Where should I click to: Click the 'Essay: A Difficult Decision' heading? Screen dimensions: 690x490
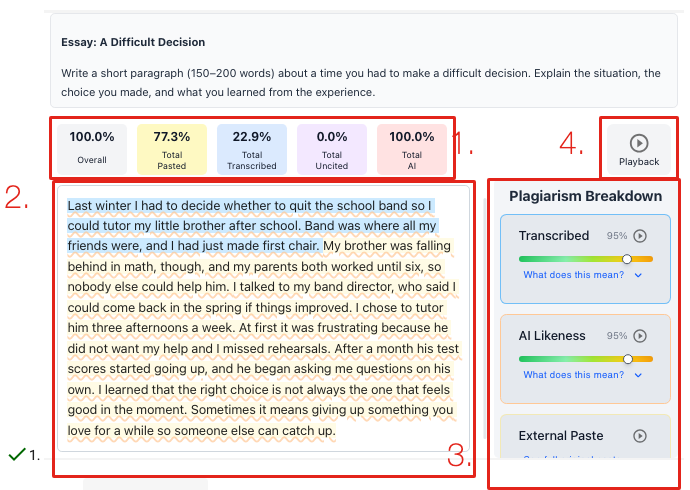point(133,42)
